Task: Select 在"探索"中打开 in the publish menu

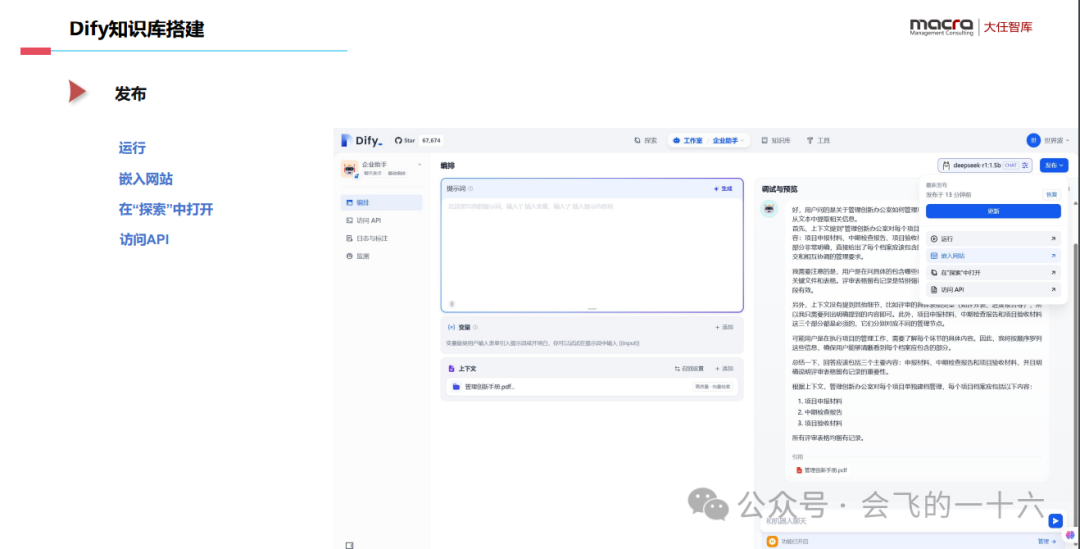Action: tap(993, 272)
